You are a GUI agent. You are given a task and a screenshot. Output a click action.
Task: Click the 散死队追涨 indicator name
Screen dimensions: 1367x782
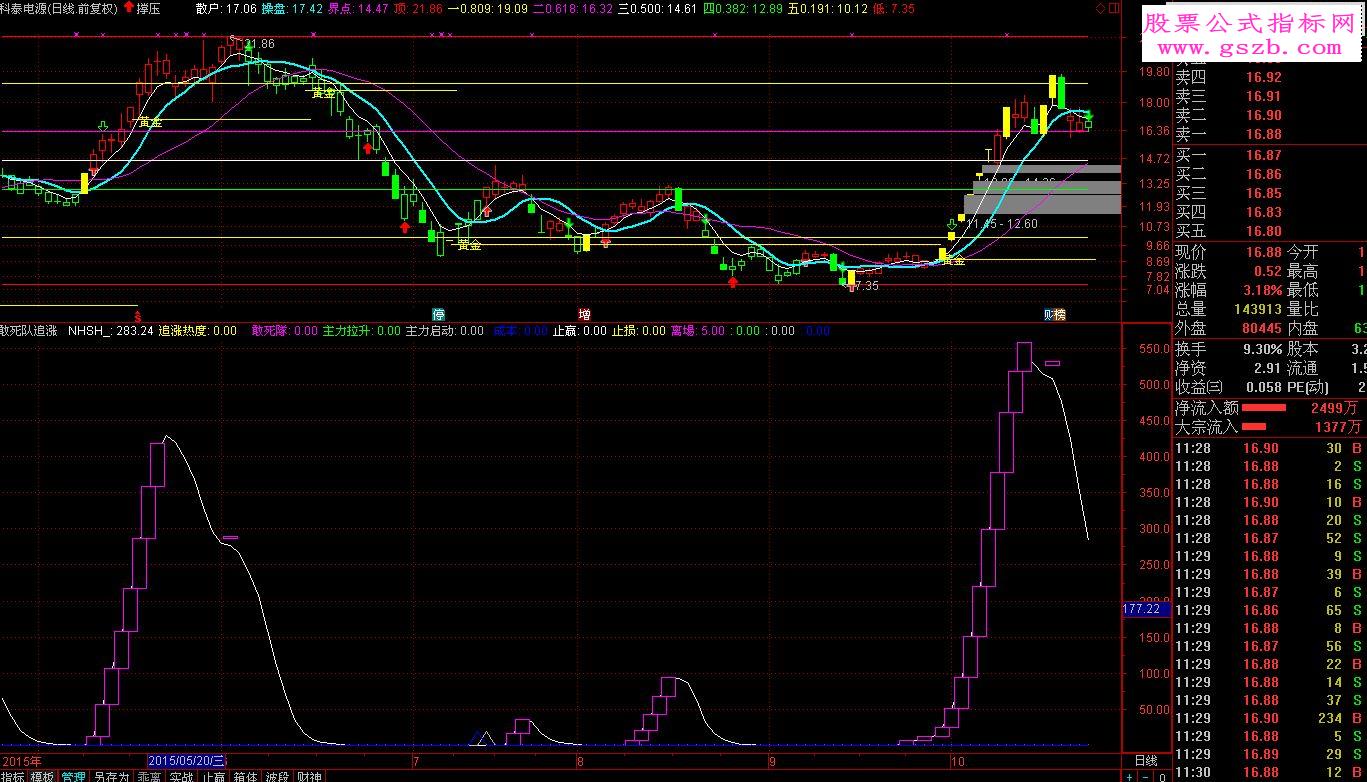(29, 330)
